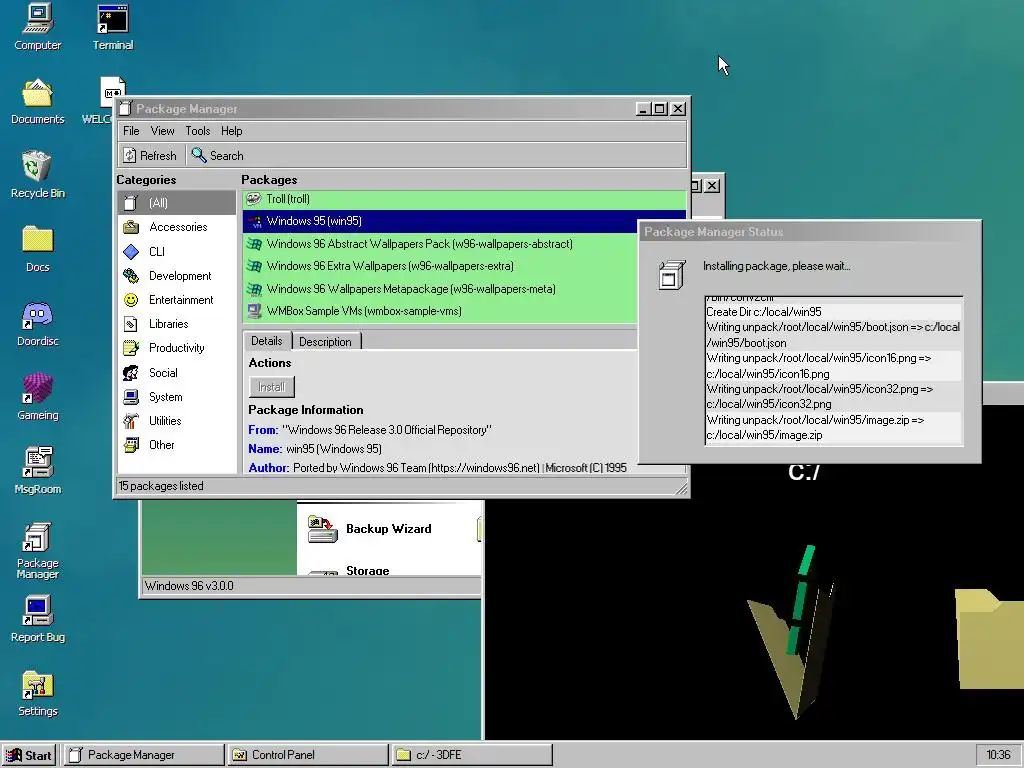Screen dimensions: 1024x768
Task: Select Windows 96 Extra Wallpapers package
Action: [x=440, y=266]
